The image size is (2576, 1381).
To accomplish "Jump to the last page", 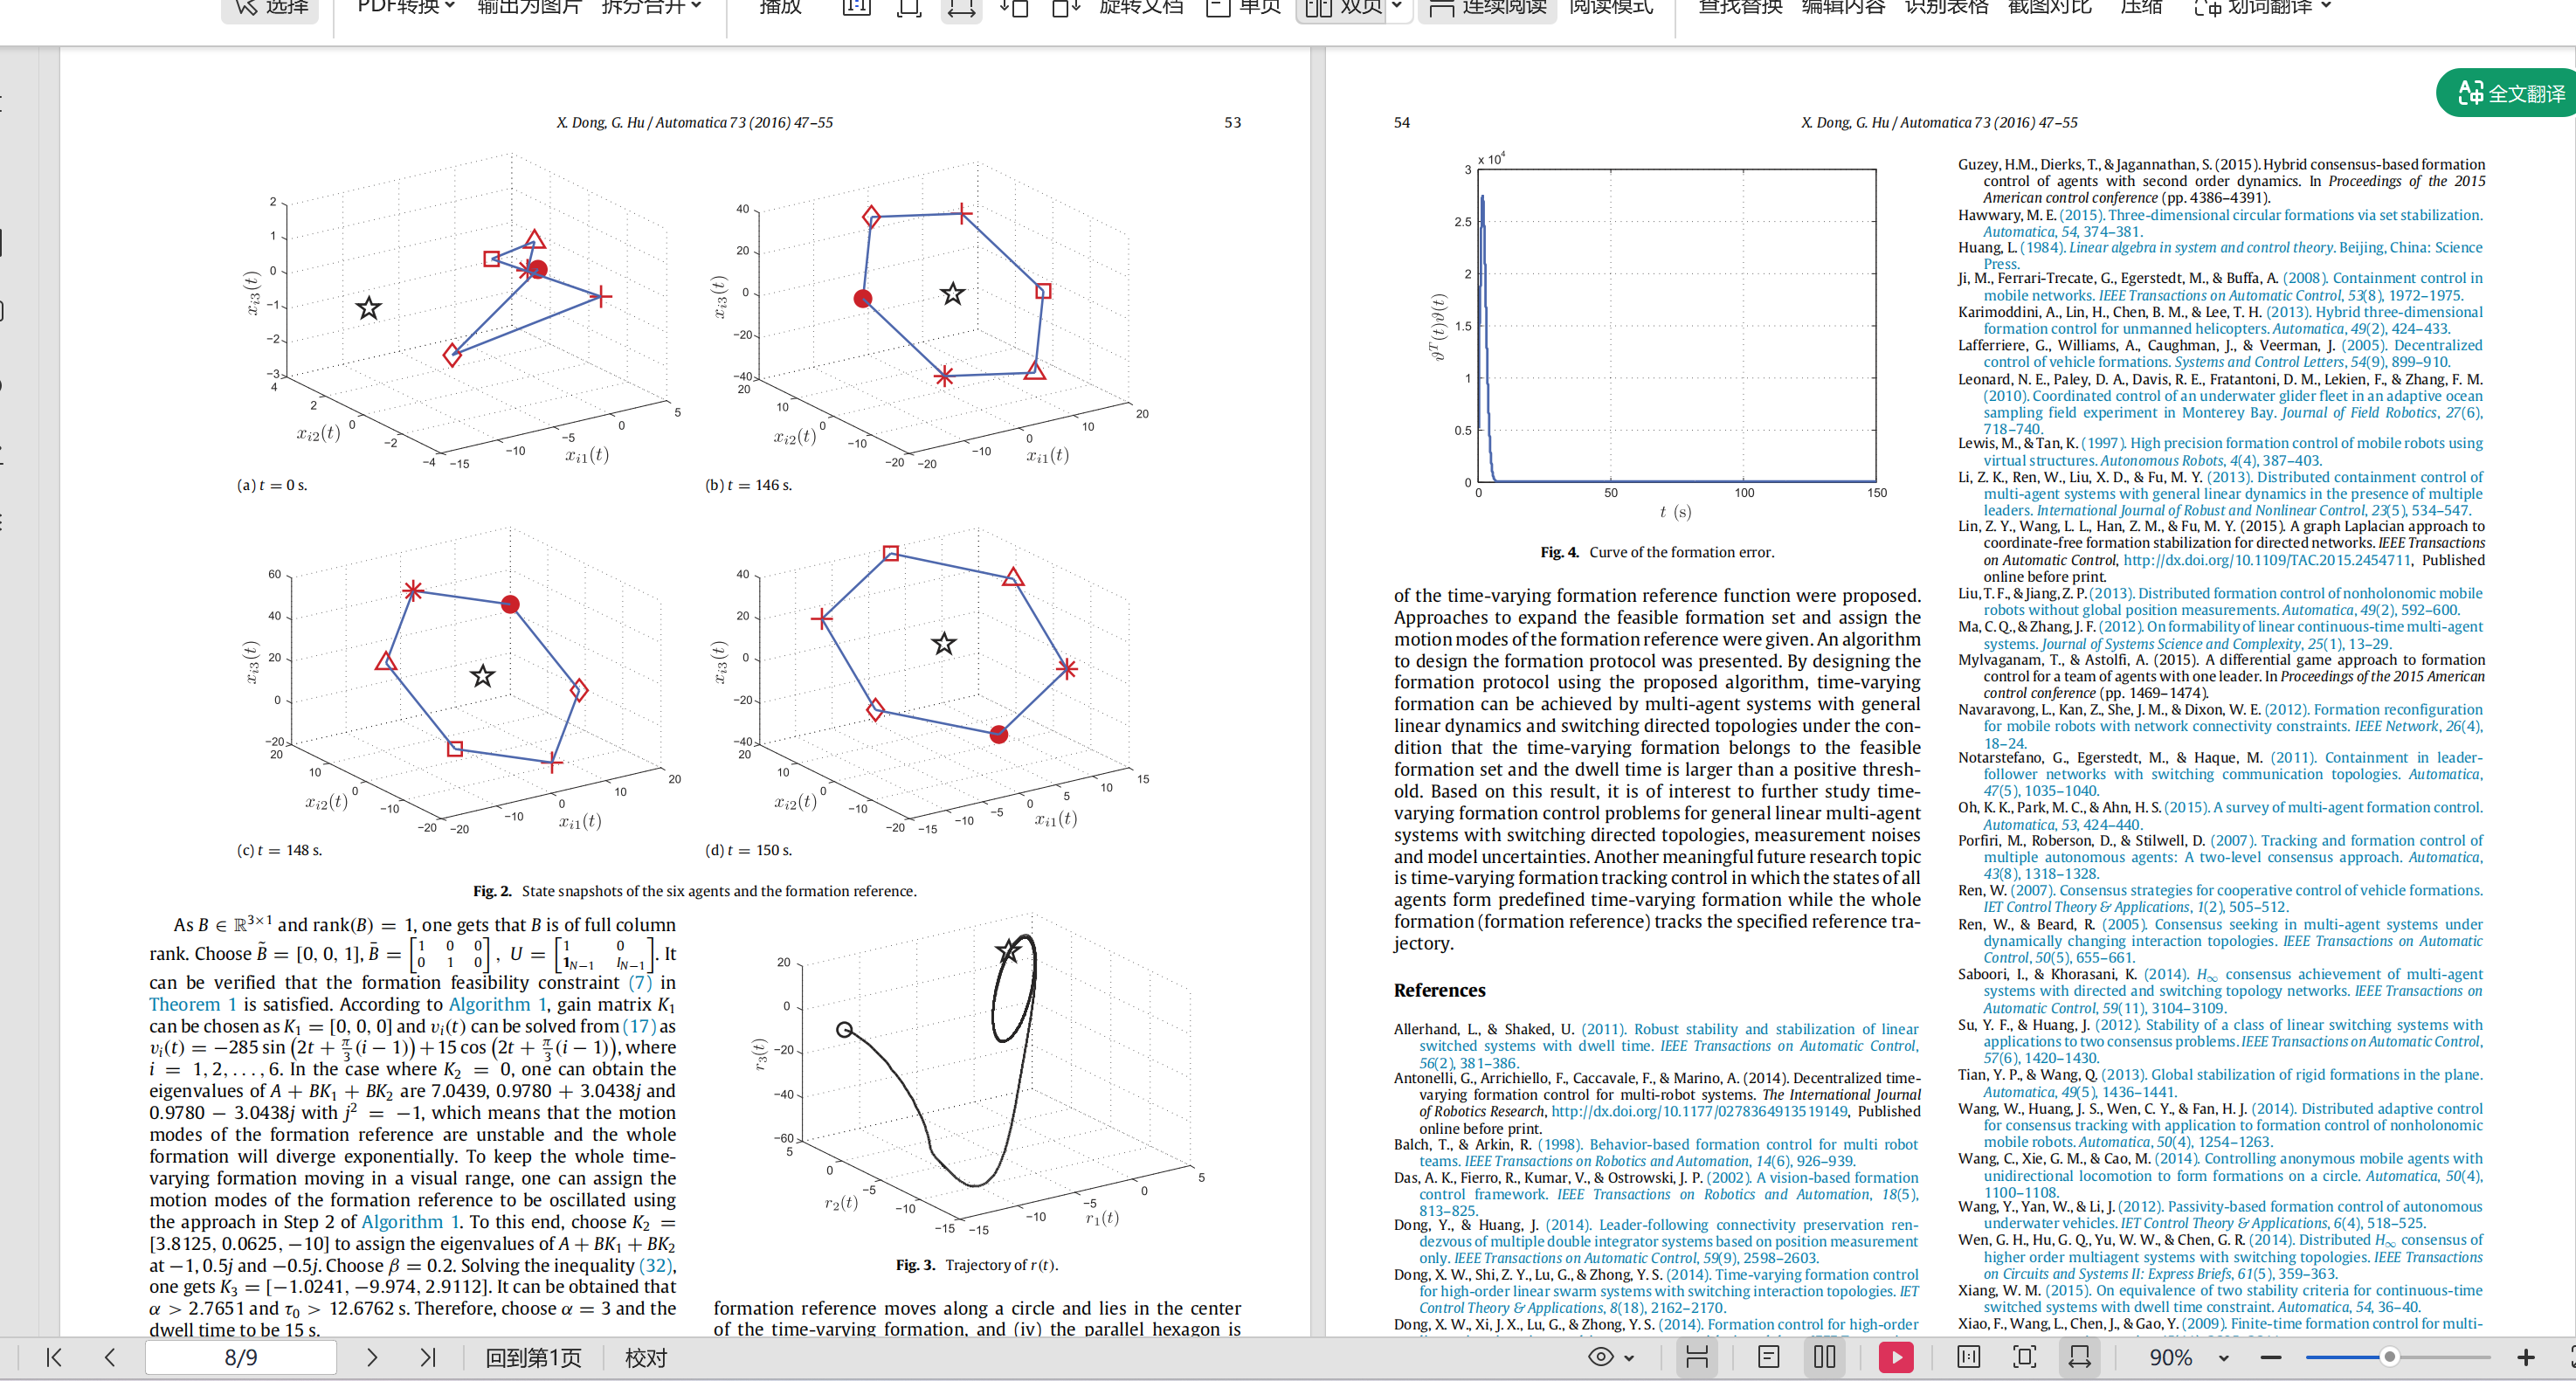I will (x=428, y=1357).
